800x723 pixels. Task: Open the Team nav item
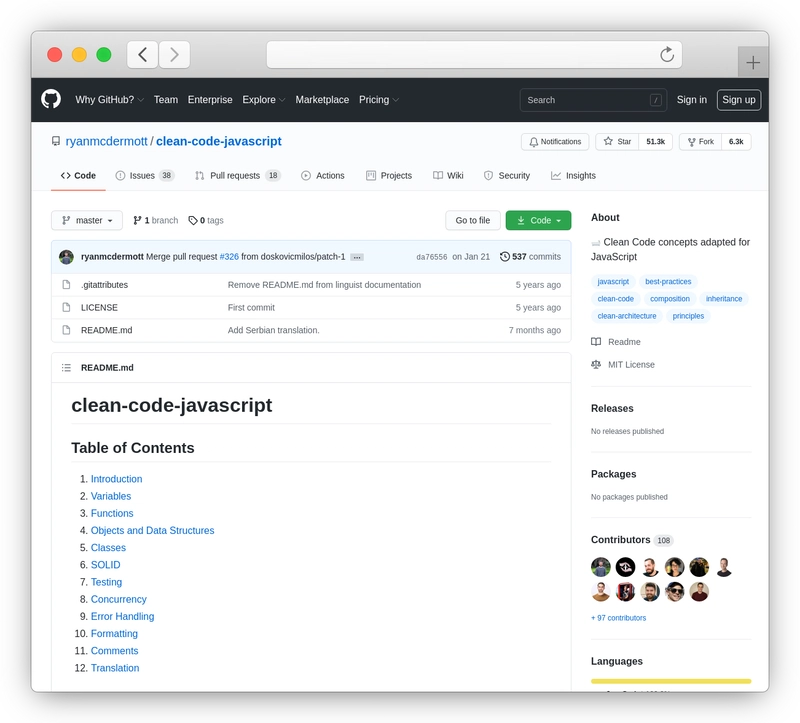166,100
